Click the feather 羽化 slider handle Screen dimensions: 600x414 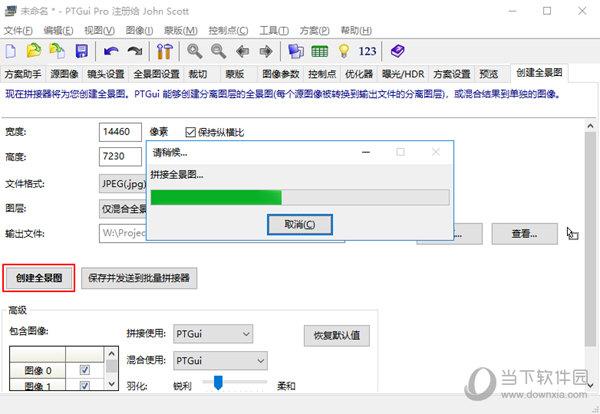[218, 382]
